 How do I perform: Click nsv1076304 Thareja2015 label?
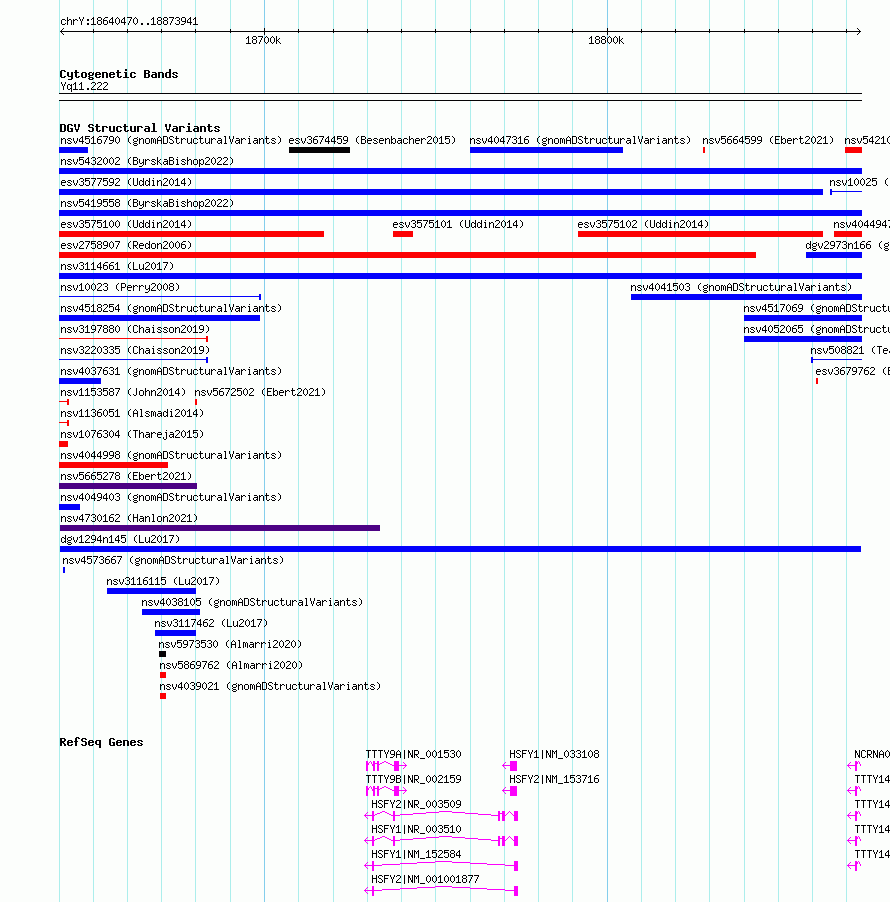[132, 434]
